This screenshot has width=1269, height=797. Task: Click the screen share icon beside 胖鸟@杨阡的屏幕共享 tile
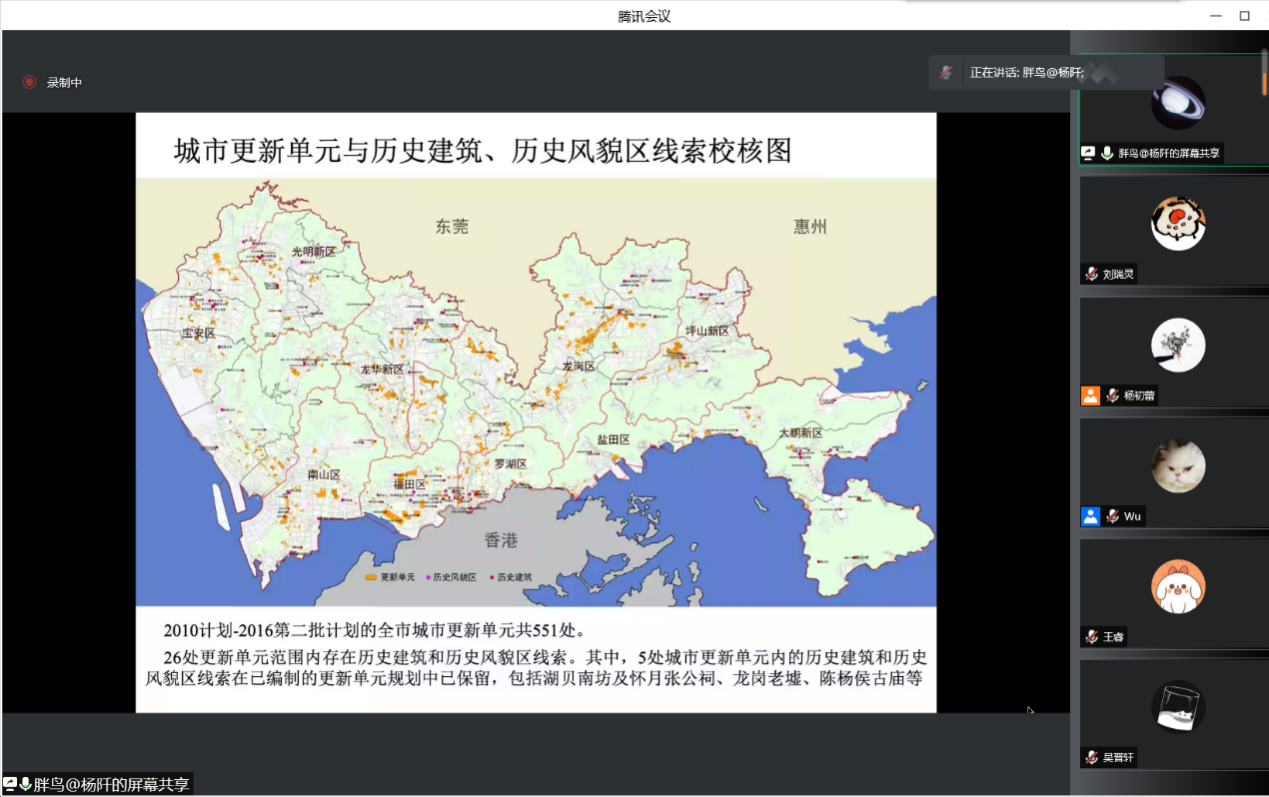tap(1088, 153)
